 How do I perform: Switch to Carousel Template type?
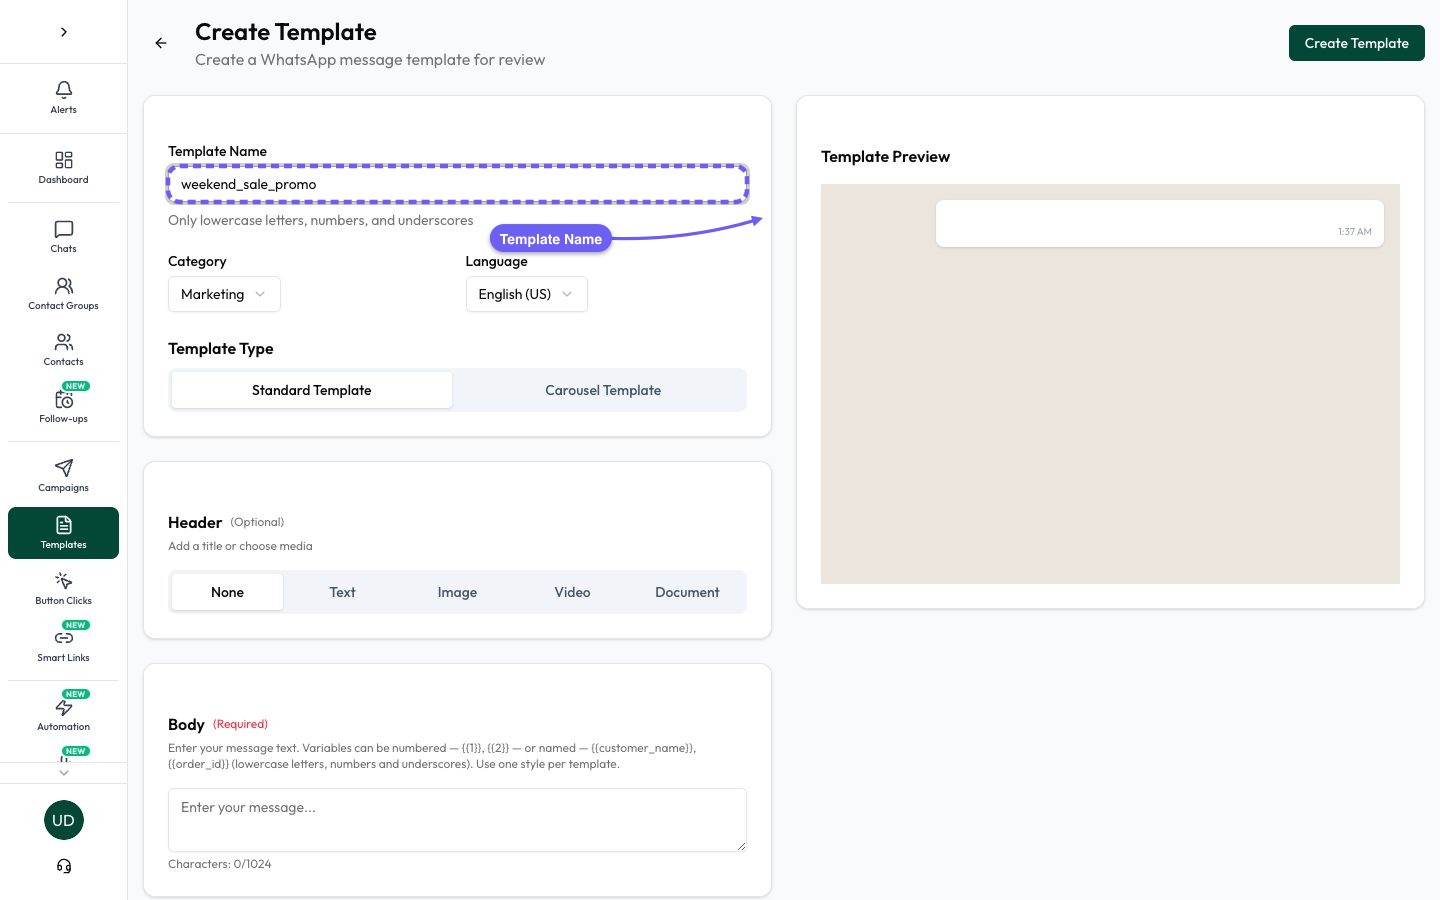coord(603,390)
